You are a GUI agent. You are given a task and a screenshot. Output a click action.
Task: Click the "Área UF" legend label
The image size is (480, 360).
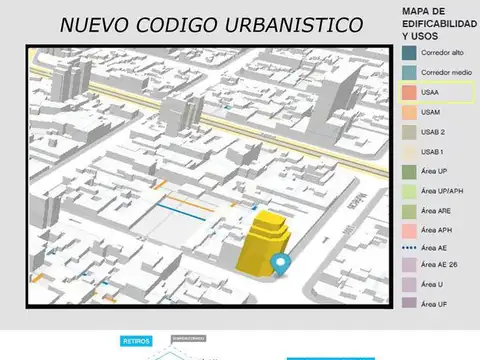point(434,304)
